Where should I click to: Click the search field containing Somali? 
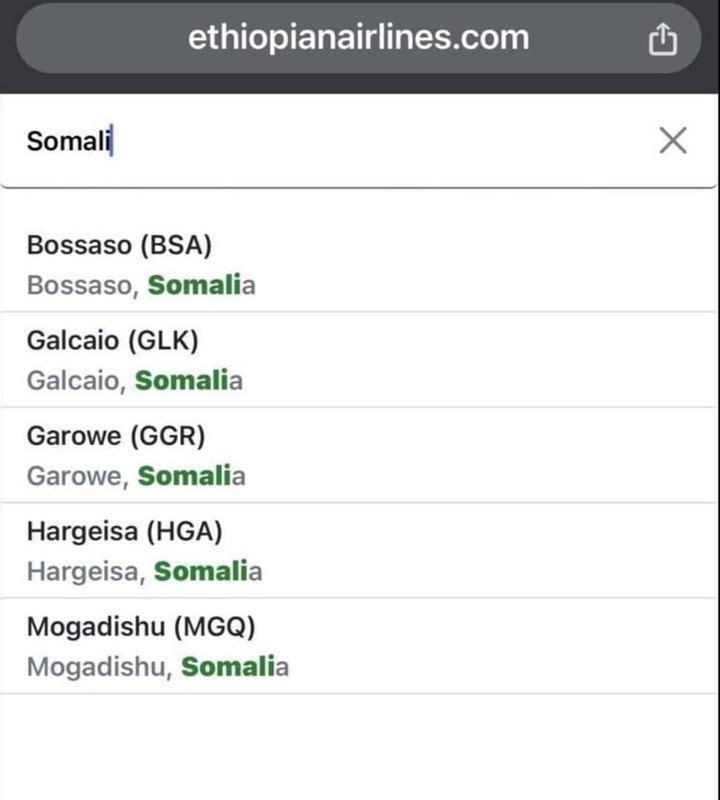click(330, 141)
